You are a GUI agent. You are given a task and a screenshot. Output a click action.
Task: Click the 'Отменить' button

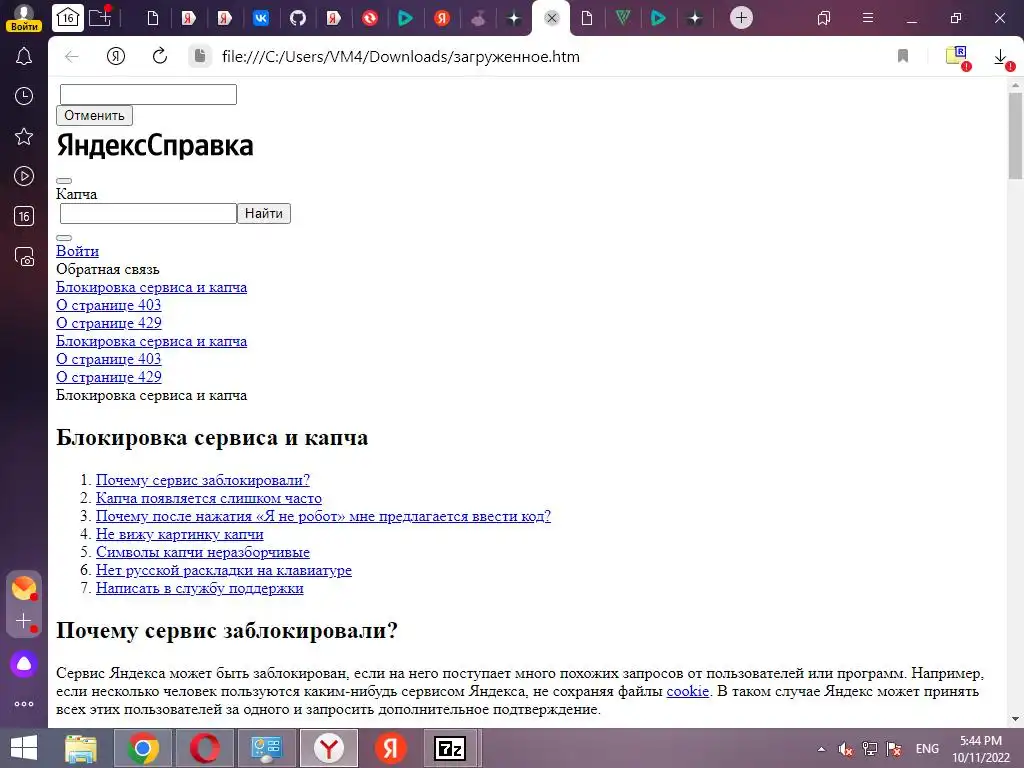pos(95,116)
